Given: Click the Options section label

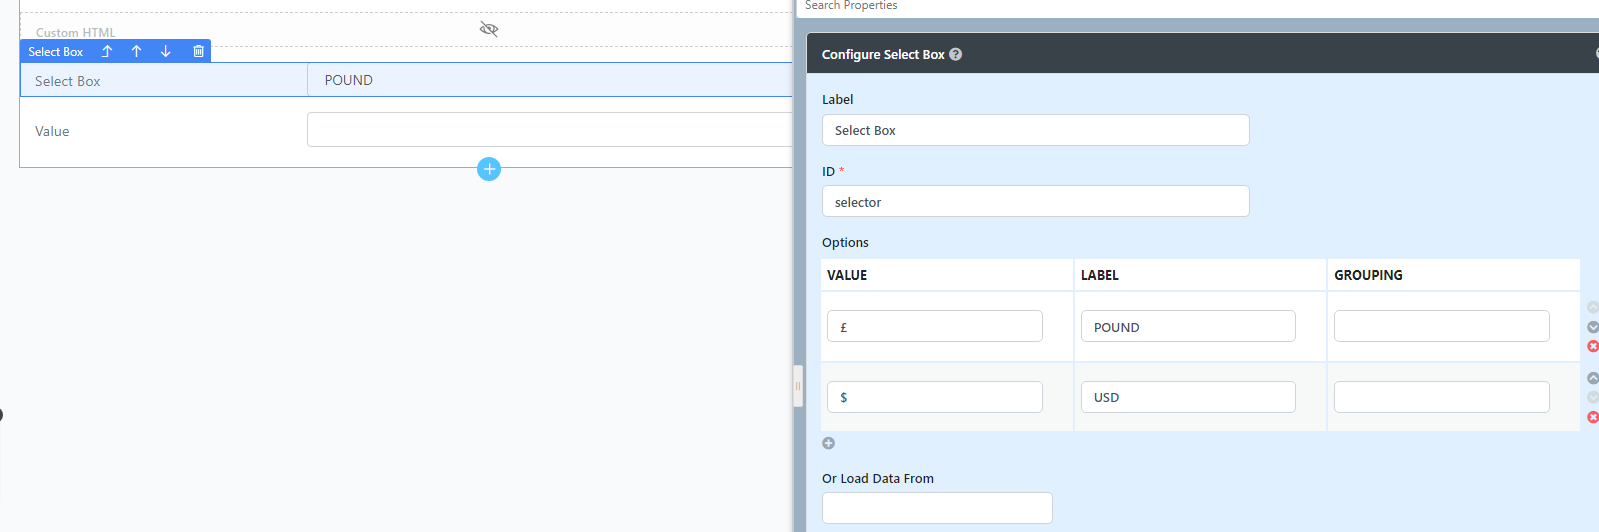Looking at the screenshot, I should click(x=845, y=242).
